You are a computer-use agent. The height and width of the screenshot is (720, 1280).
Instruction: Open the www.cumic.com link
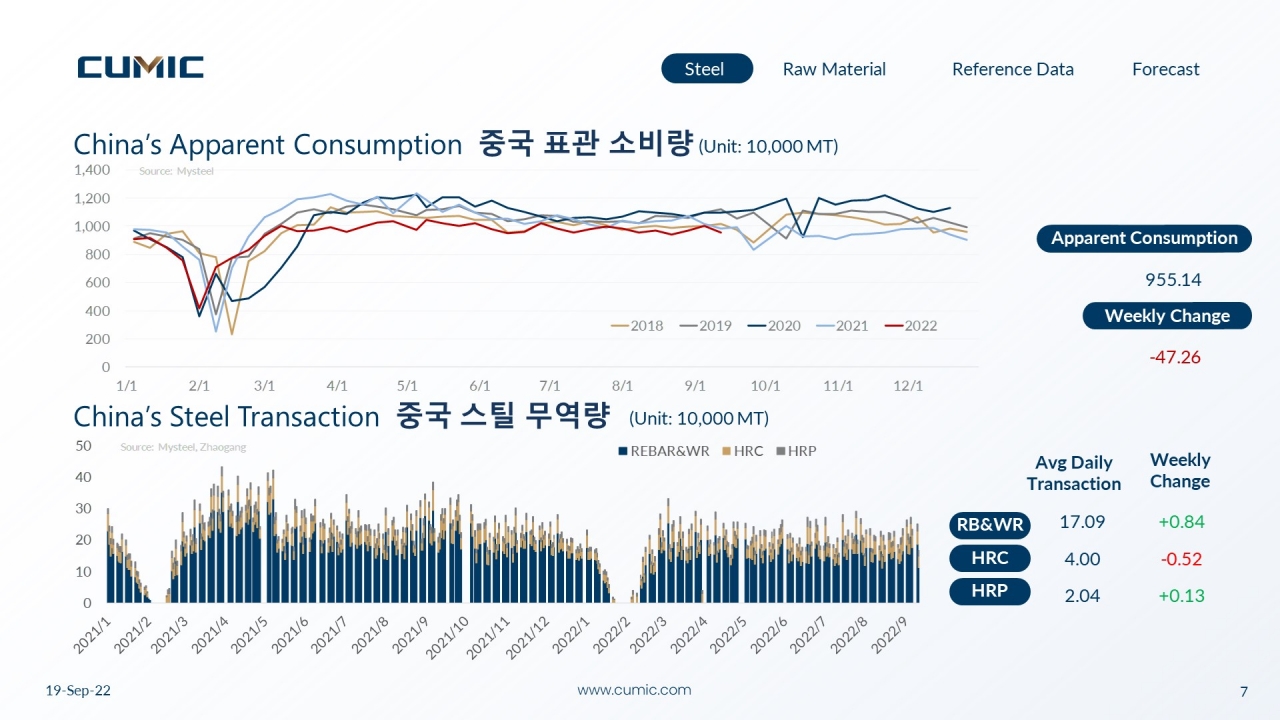coord(634,690)
